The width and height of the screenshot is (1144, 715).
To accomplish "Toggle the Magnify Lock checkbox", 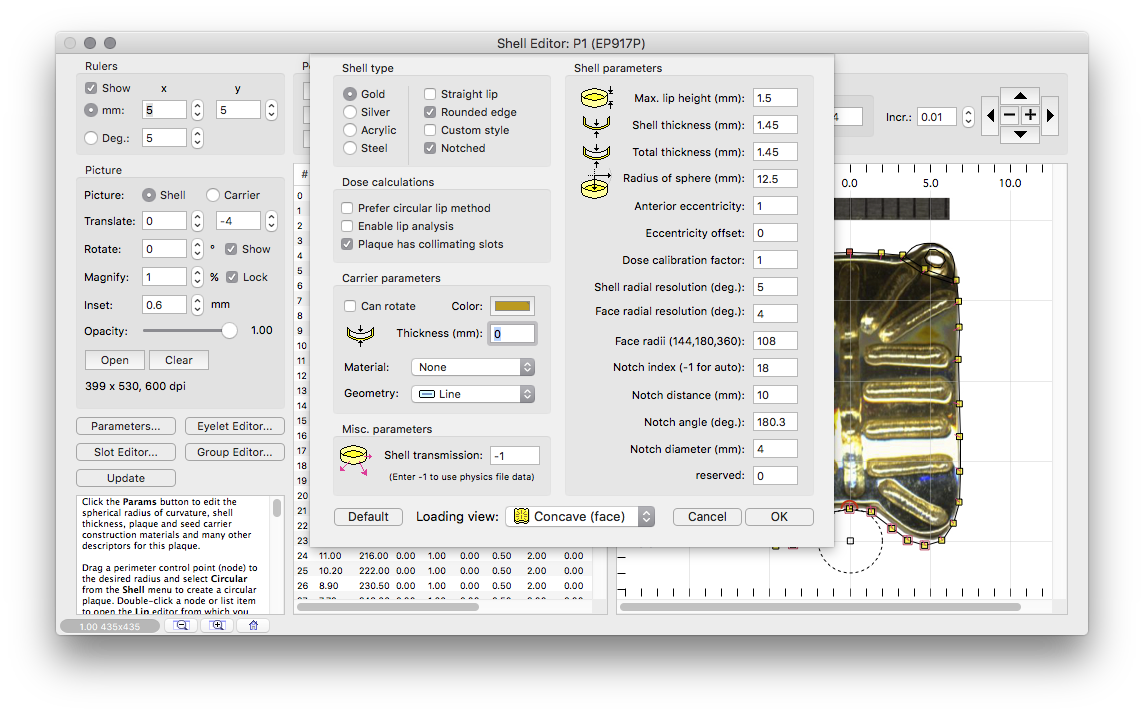I will point(232,277).
